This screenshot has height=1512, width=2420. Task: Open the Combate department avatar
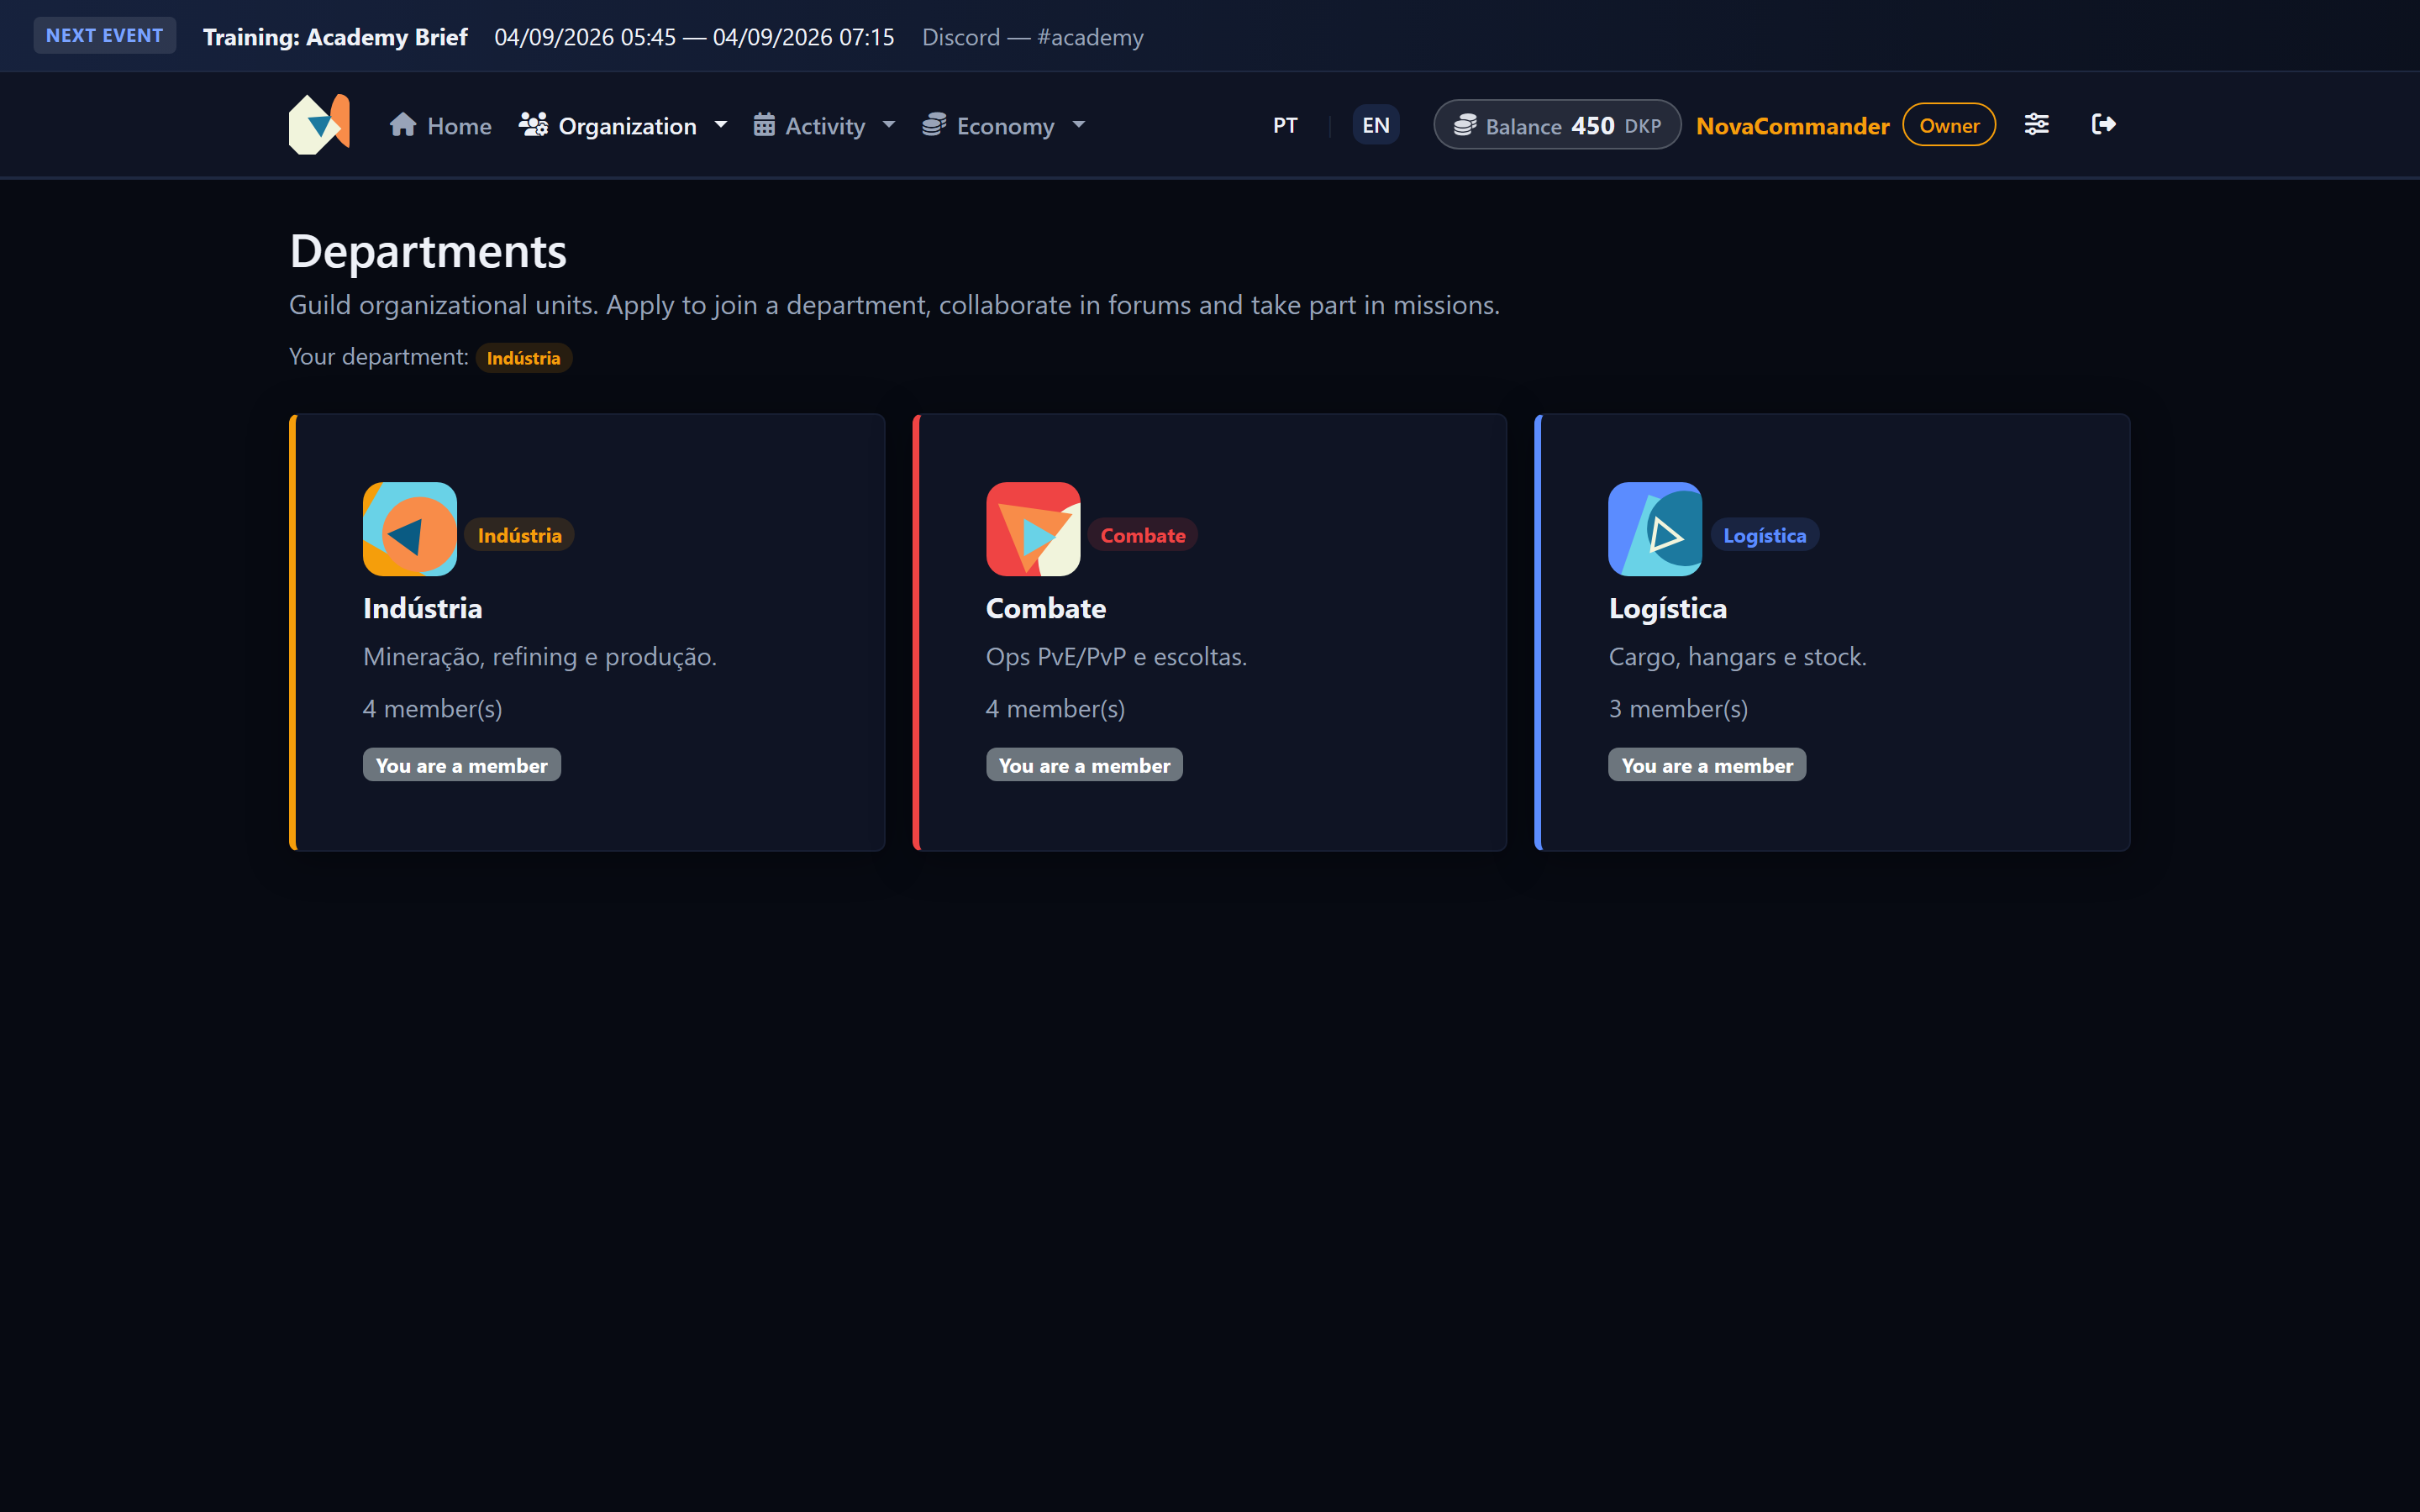1033,529
